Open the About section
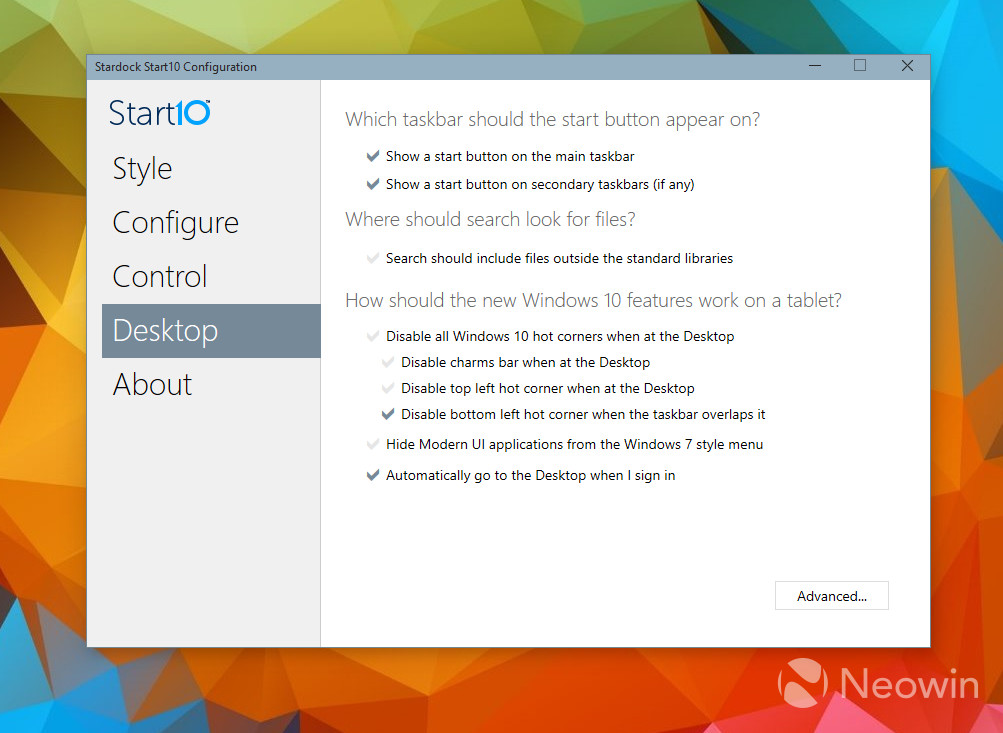Viewport: 1003px width, 733px height. pyautogui.click(x=152, y=384)
